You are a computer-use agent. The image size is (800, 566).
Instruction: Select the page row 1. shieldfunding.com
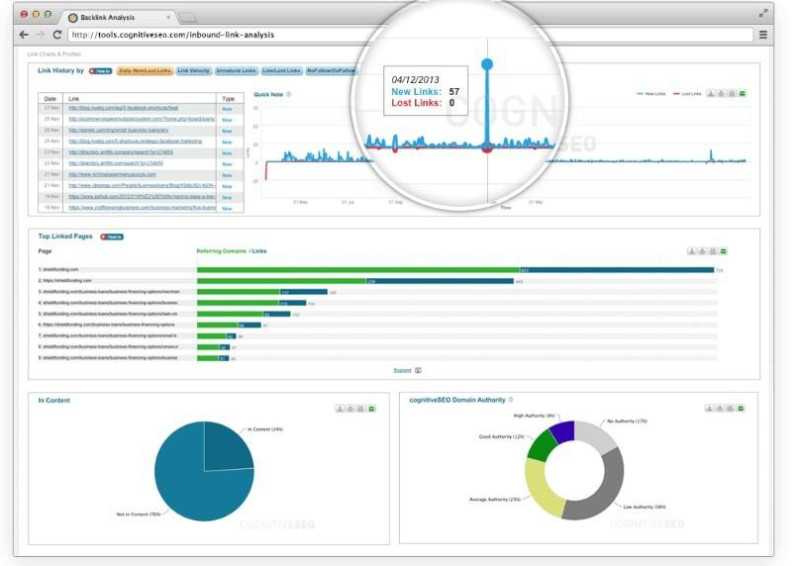coord(59,269)
